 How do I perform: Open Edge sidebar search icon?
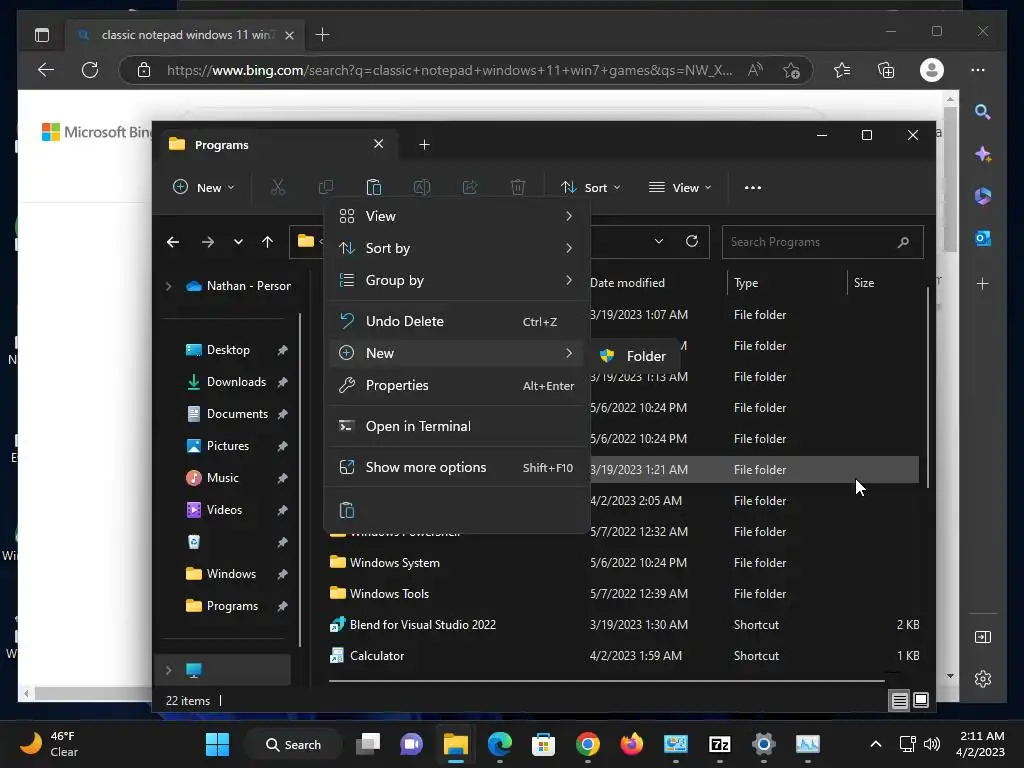point(983,112)
